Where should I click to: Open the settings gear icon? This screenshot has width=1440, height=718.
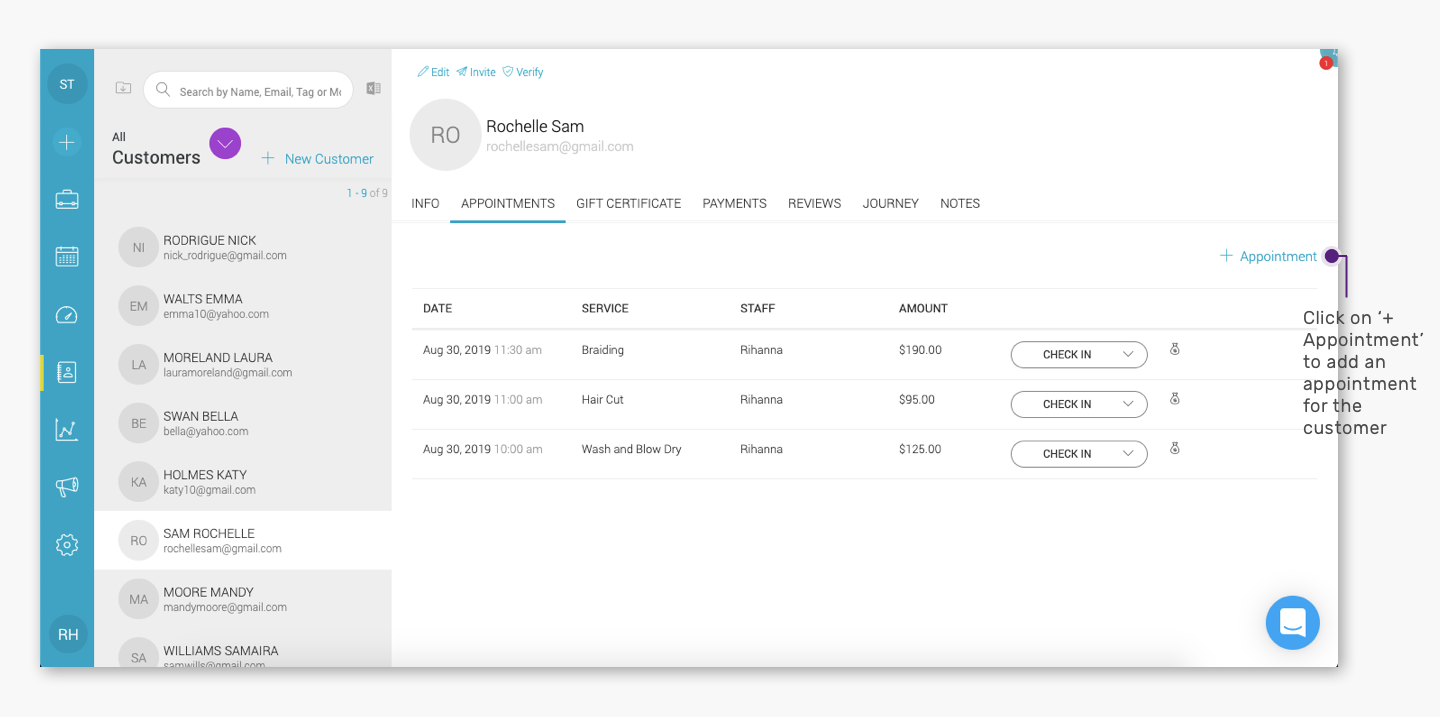tap(67, 545)
